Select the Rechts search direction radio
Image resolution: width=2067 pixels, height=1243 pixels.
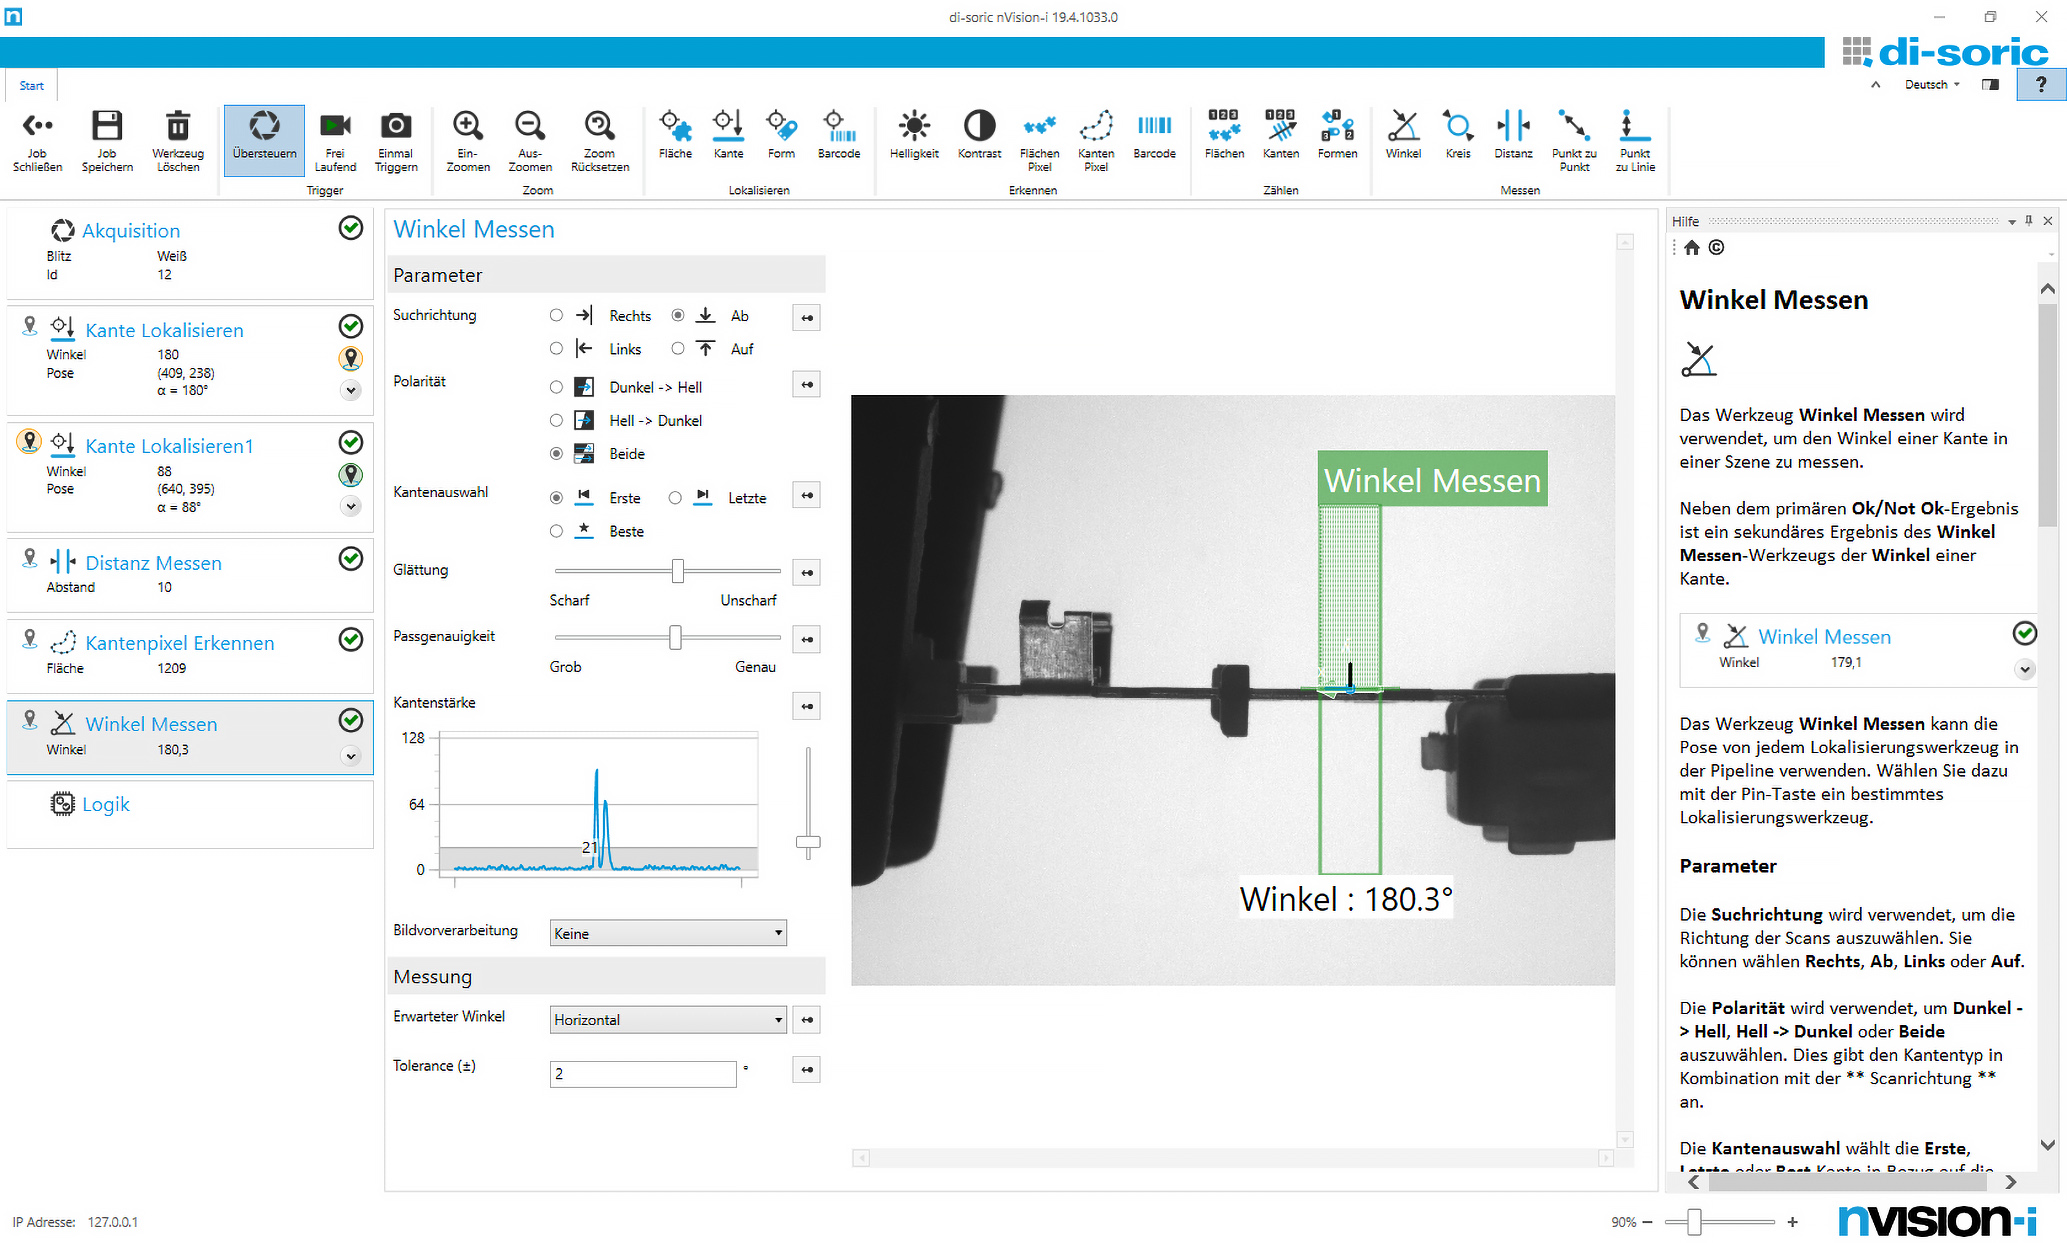point(556,315)
